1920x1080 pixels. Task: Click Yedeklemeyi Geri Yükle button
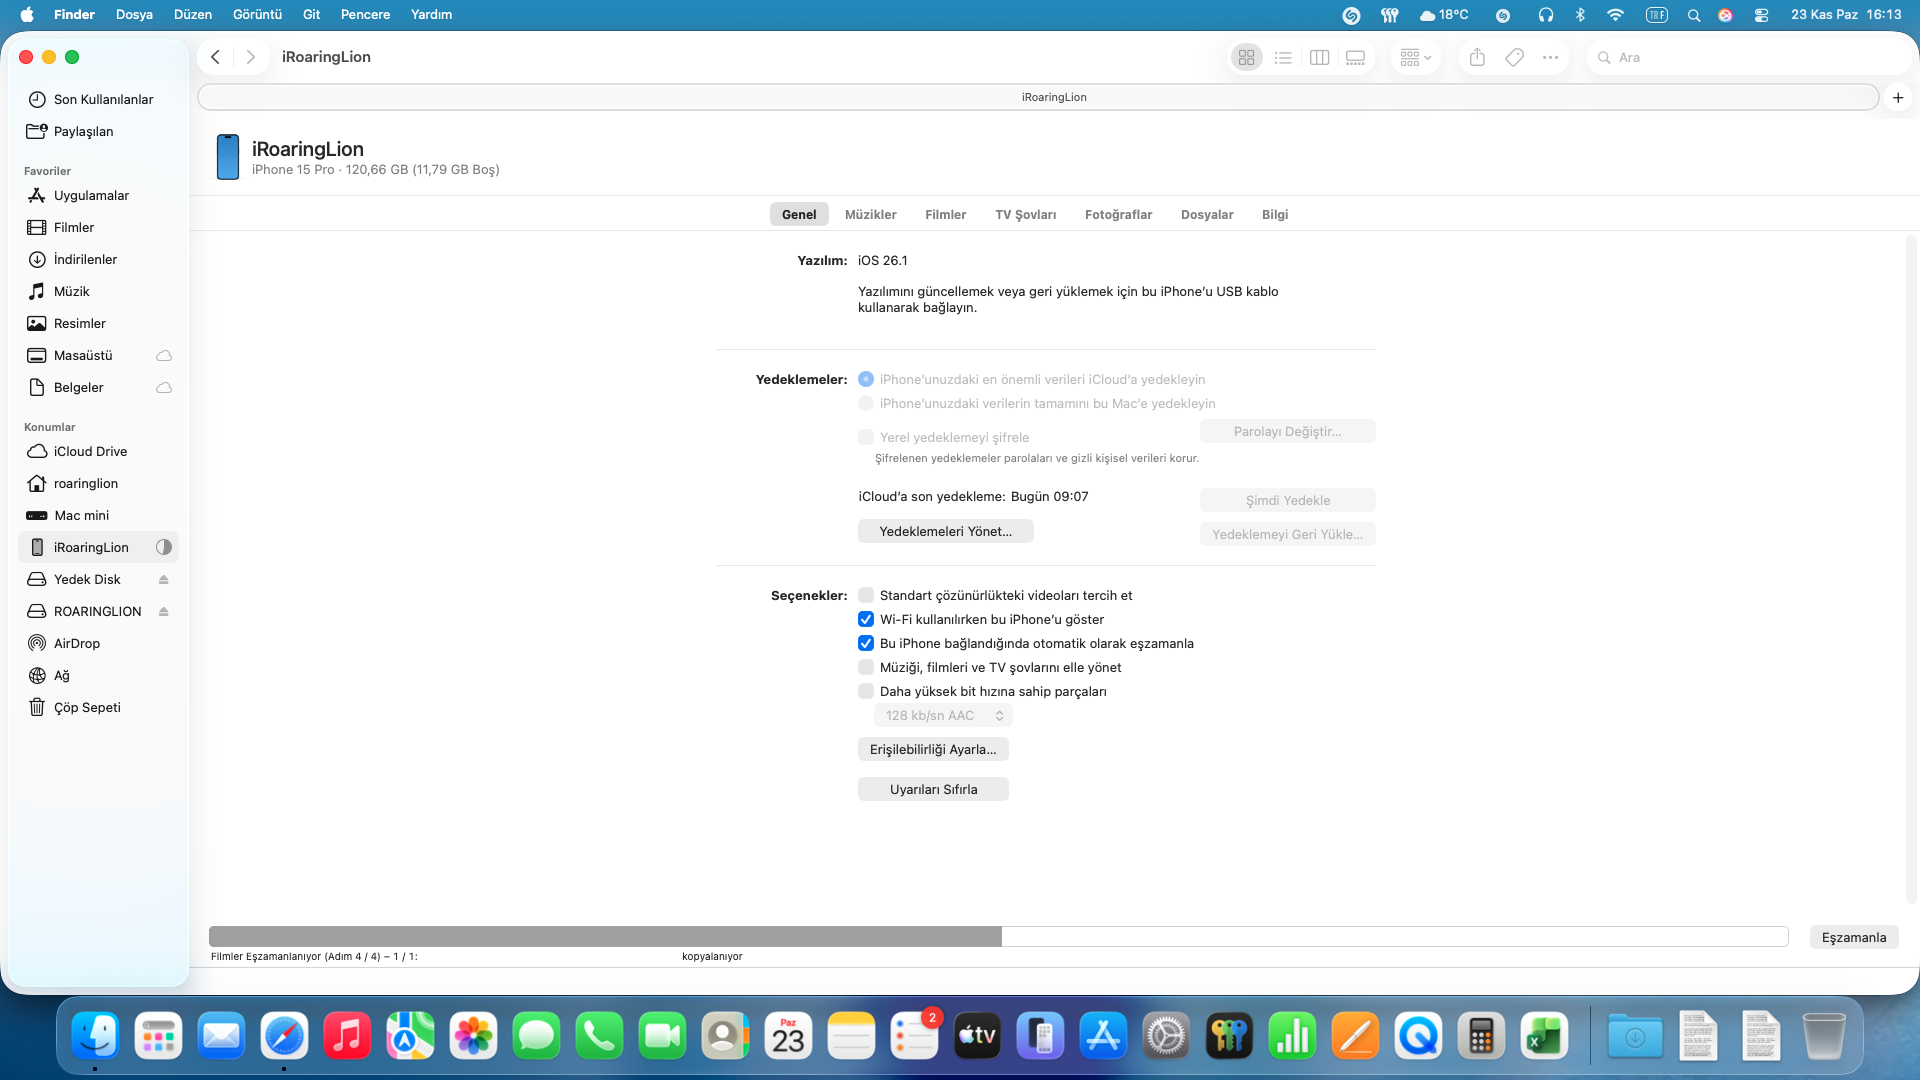(1287, 534)
